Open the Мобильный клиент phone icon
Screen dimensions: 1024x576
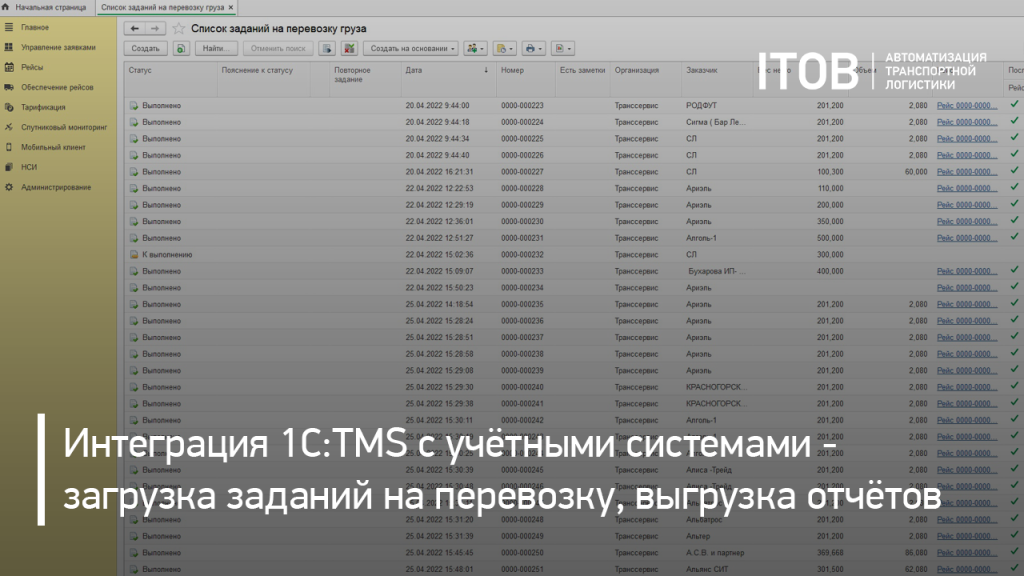pyautogui.click(x=9, y=147)
